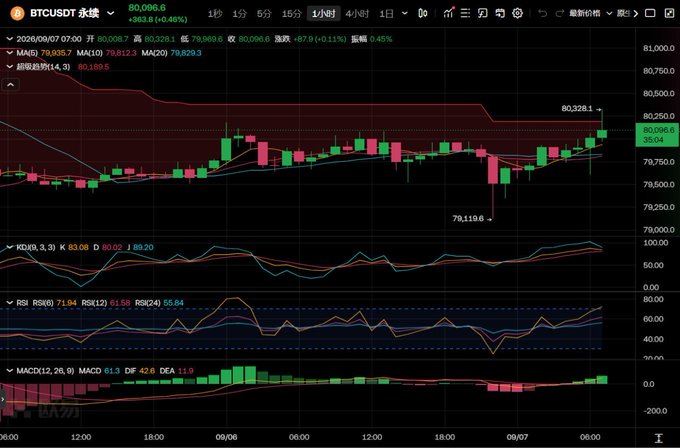680x448 pixels.
Task: Select the 4小时 timeframe
Action: point(357,14)
